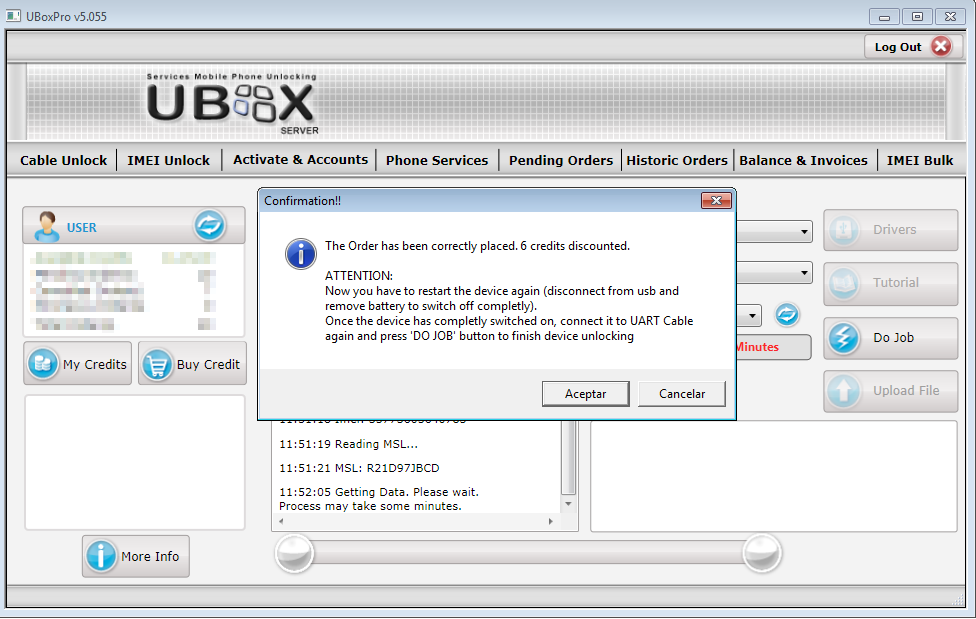Click the Tutorial button label
The height and width of the screenshot is (619, 976).
tap(896, 283)
